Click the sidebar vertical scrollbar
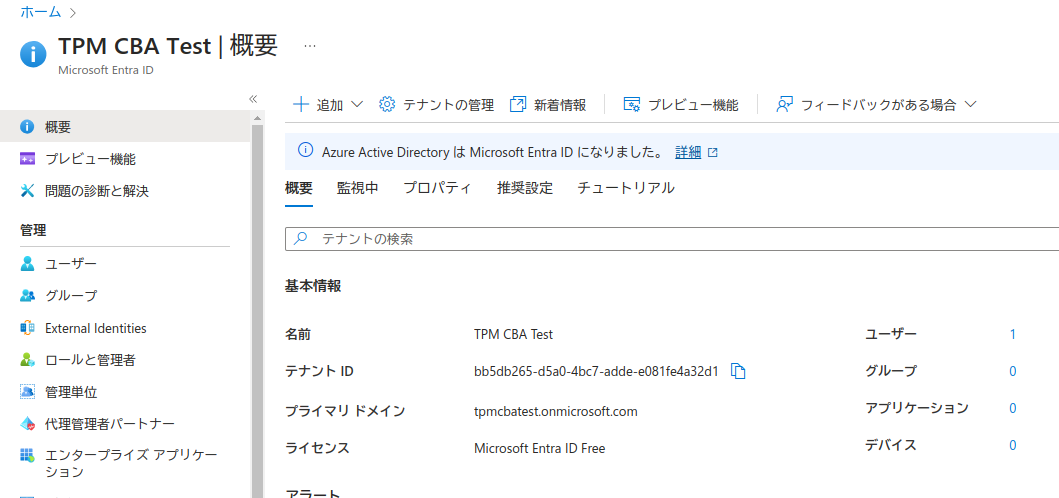Screen dimensions: 1059x498 pyautogui.click(x=257, y=300)
